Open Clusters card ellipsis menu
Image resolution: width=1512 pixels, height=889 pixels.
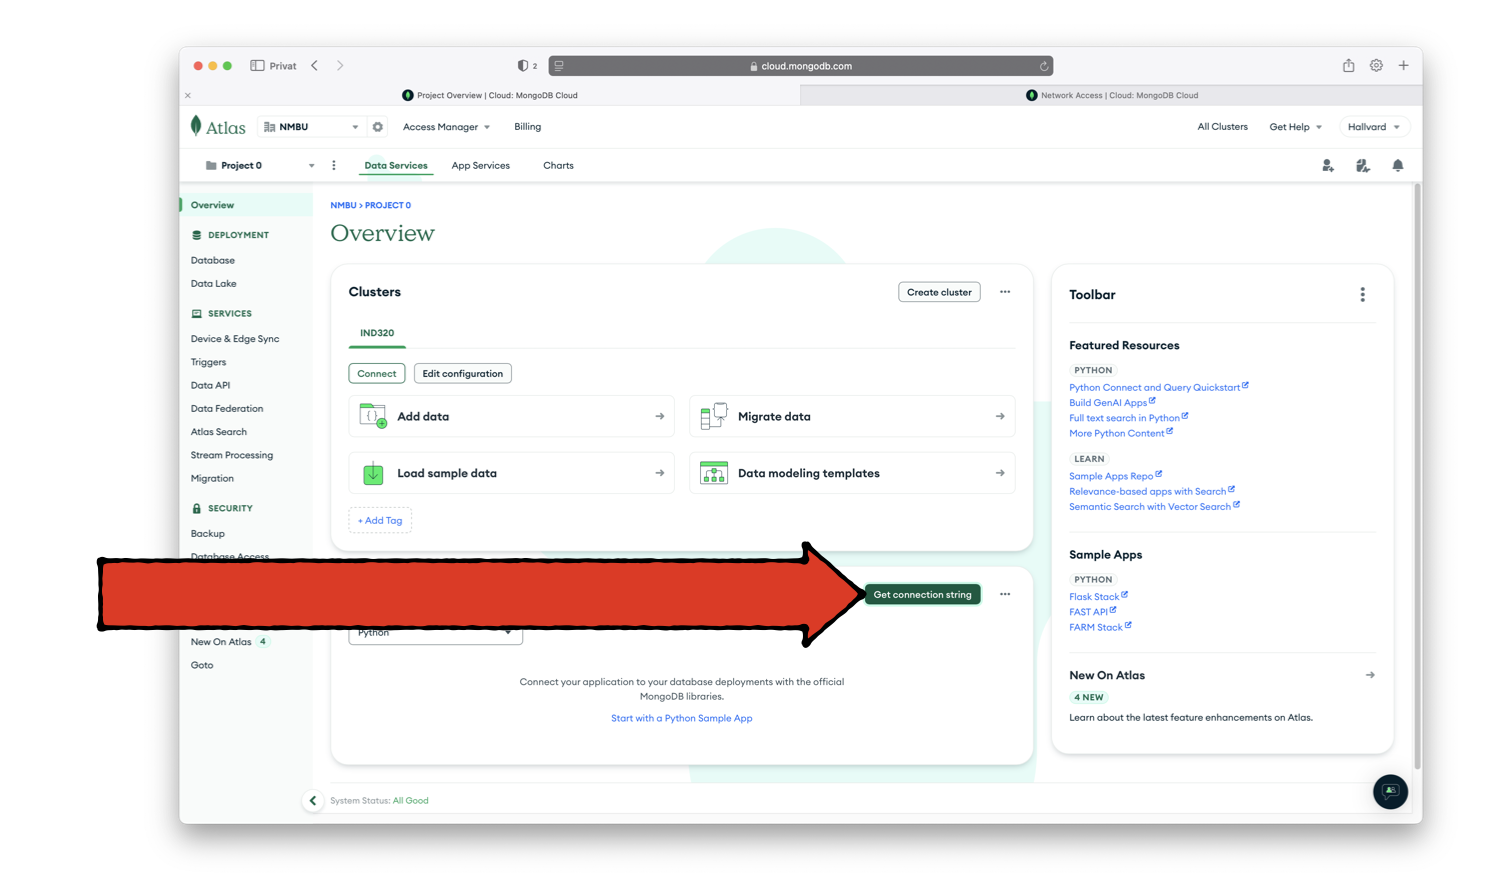click(x=1005, y=292)
